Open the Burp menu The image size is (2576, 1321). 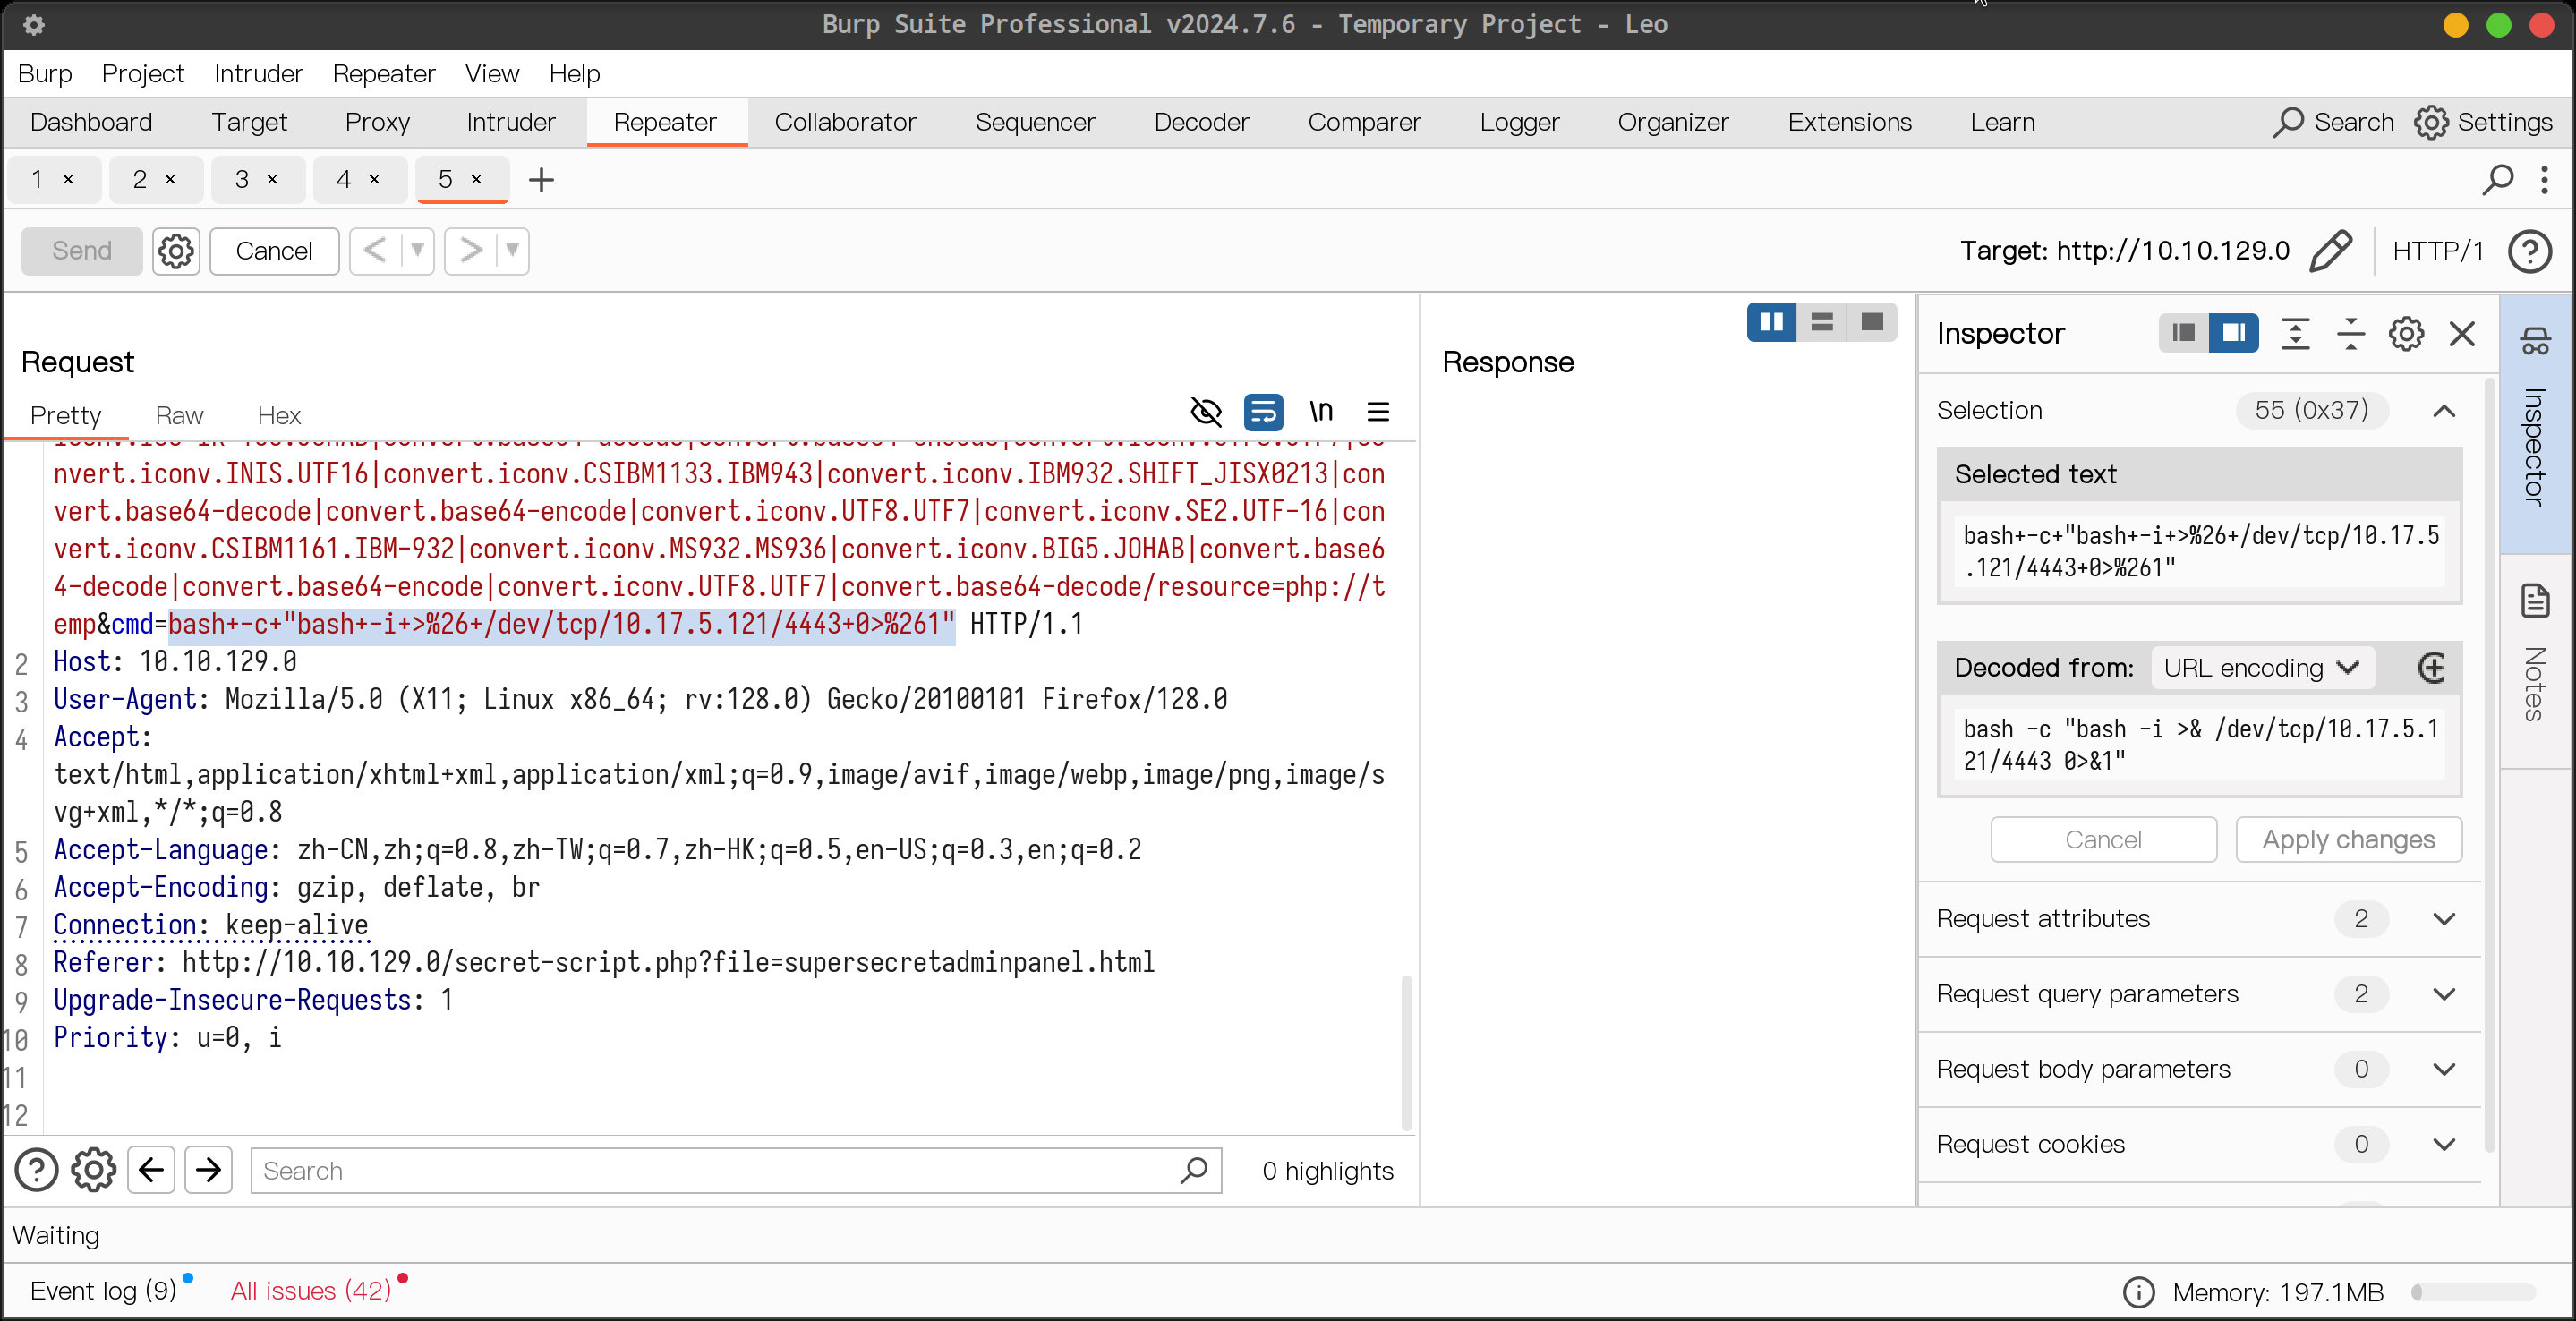(x=45, y=74)
